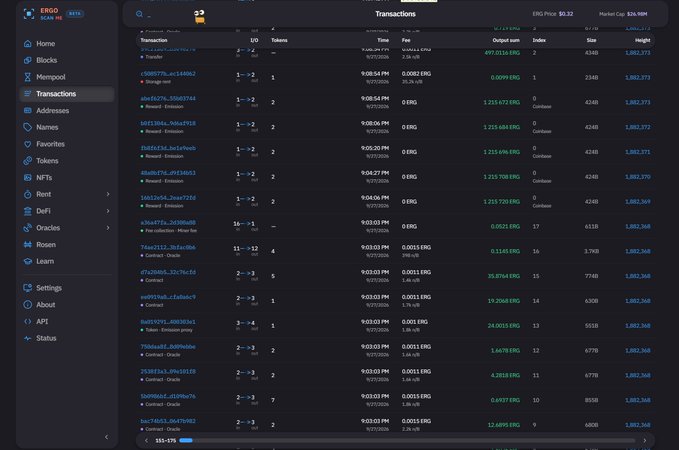This screenshot has width=679, height=450.
Task: Open block height 1,882,370
Action: pyautogui.click(x=637, y=177)
